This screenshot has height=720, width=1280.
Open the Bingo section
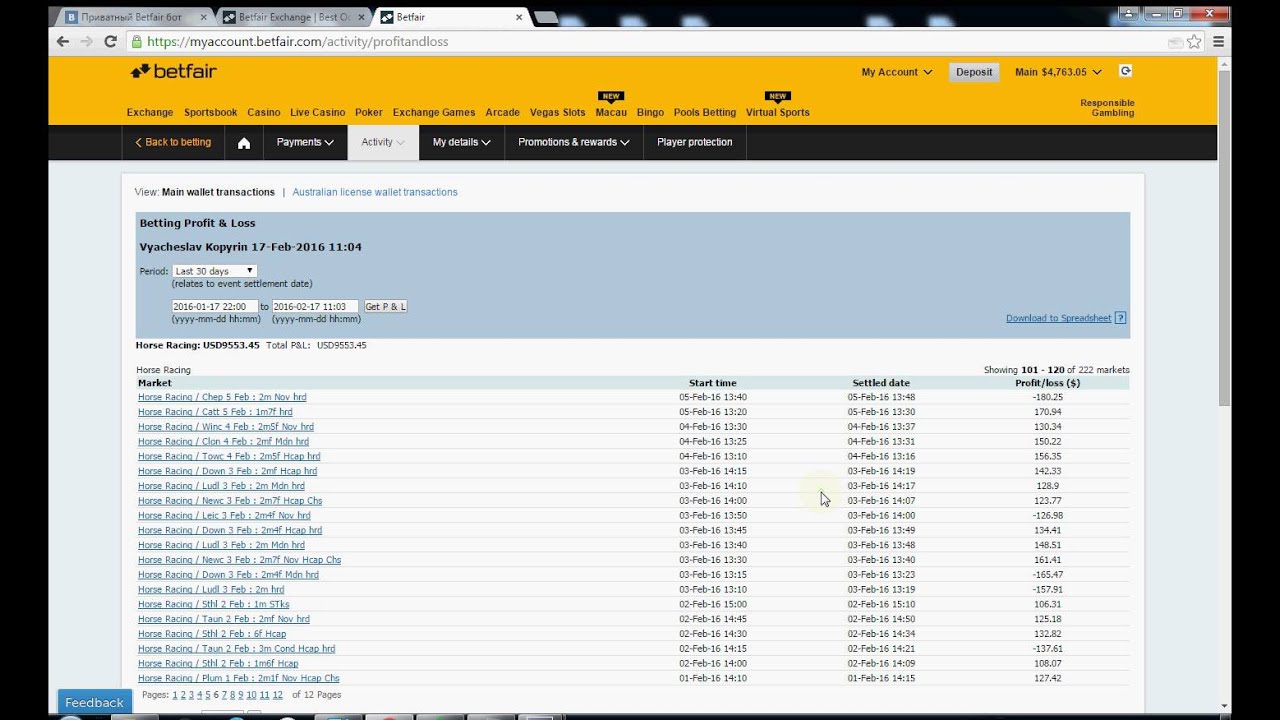[650, 113]
